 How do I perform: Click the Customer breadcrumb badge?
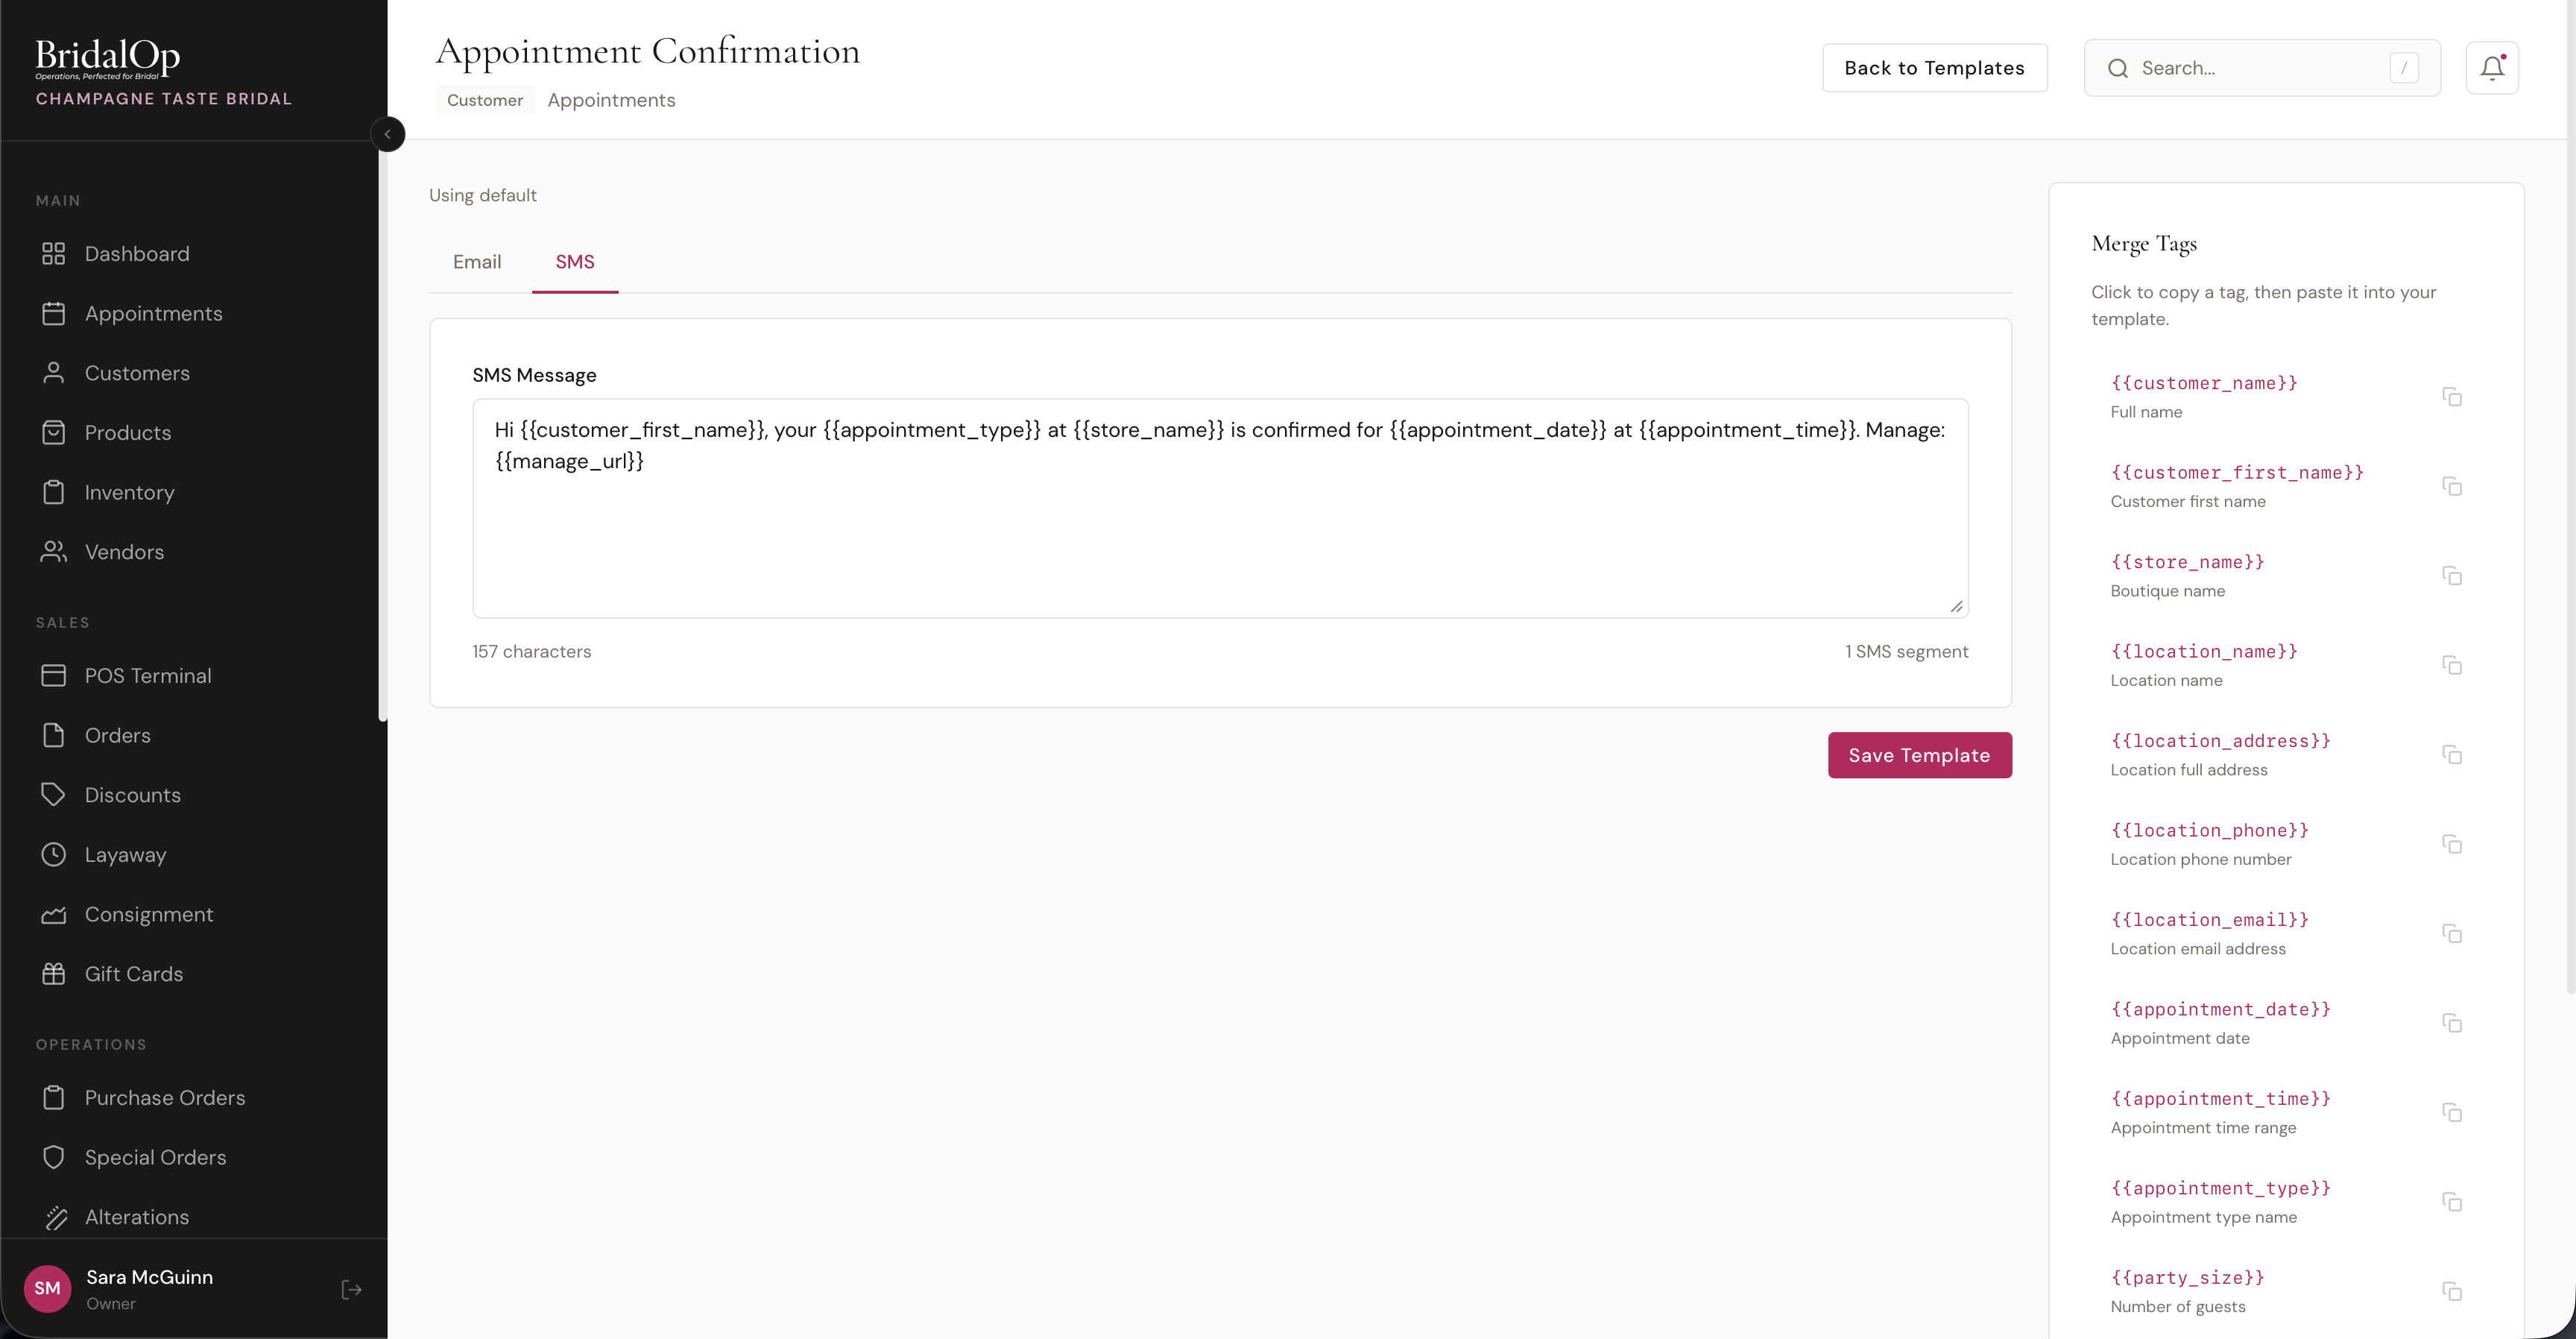pos(485,99)
